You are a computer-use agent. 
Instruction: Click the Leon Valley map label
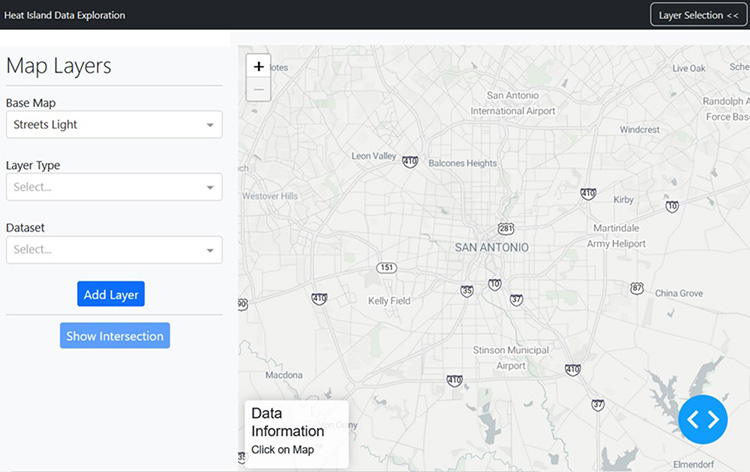tap(374, 156)
